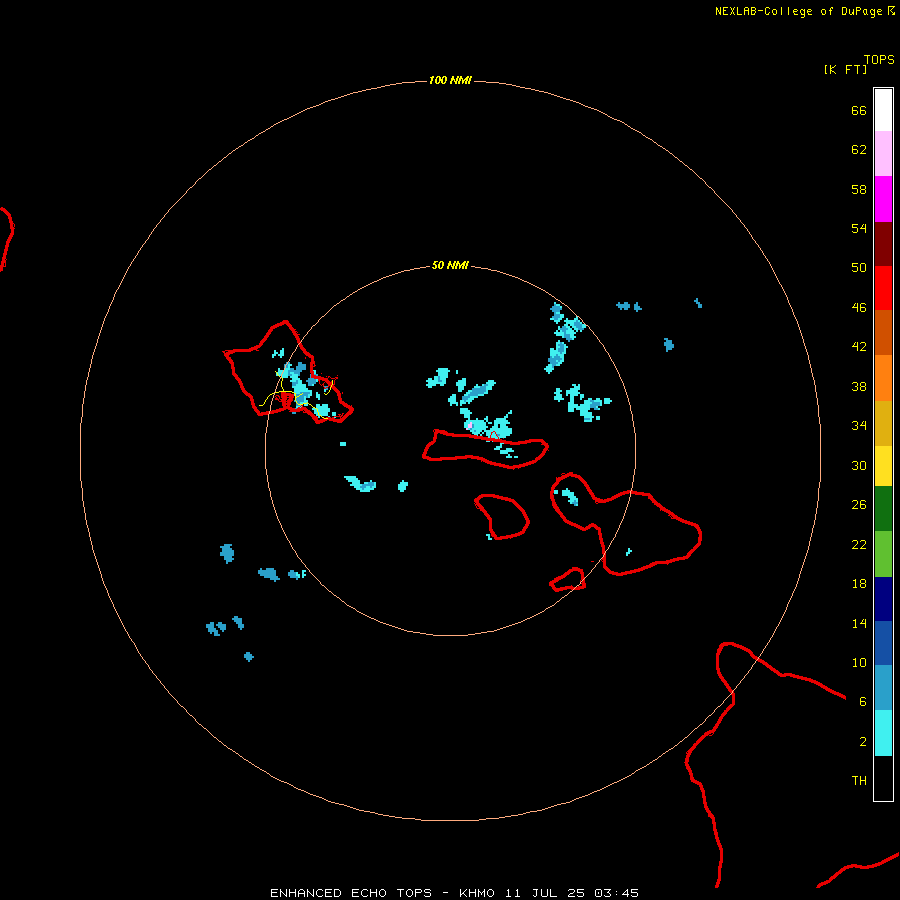Select the 2 legend value
Viewport: 900px width, 900px height.
[863, 742]
